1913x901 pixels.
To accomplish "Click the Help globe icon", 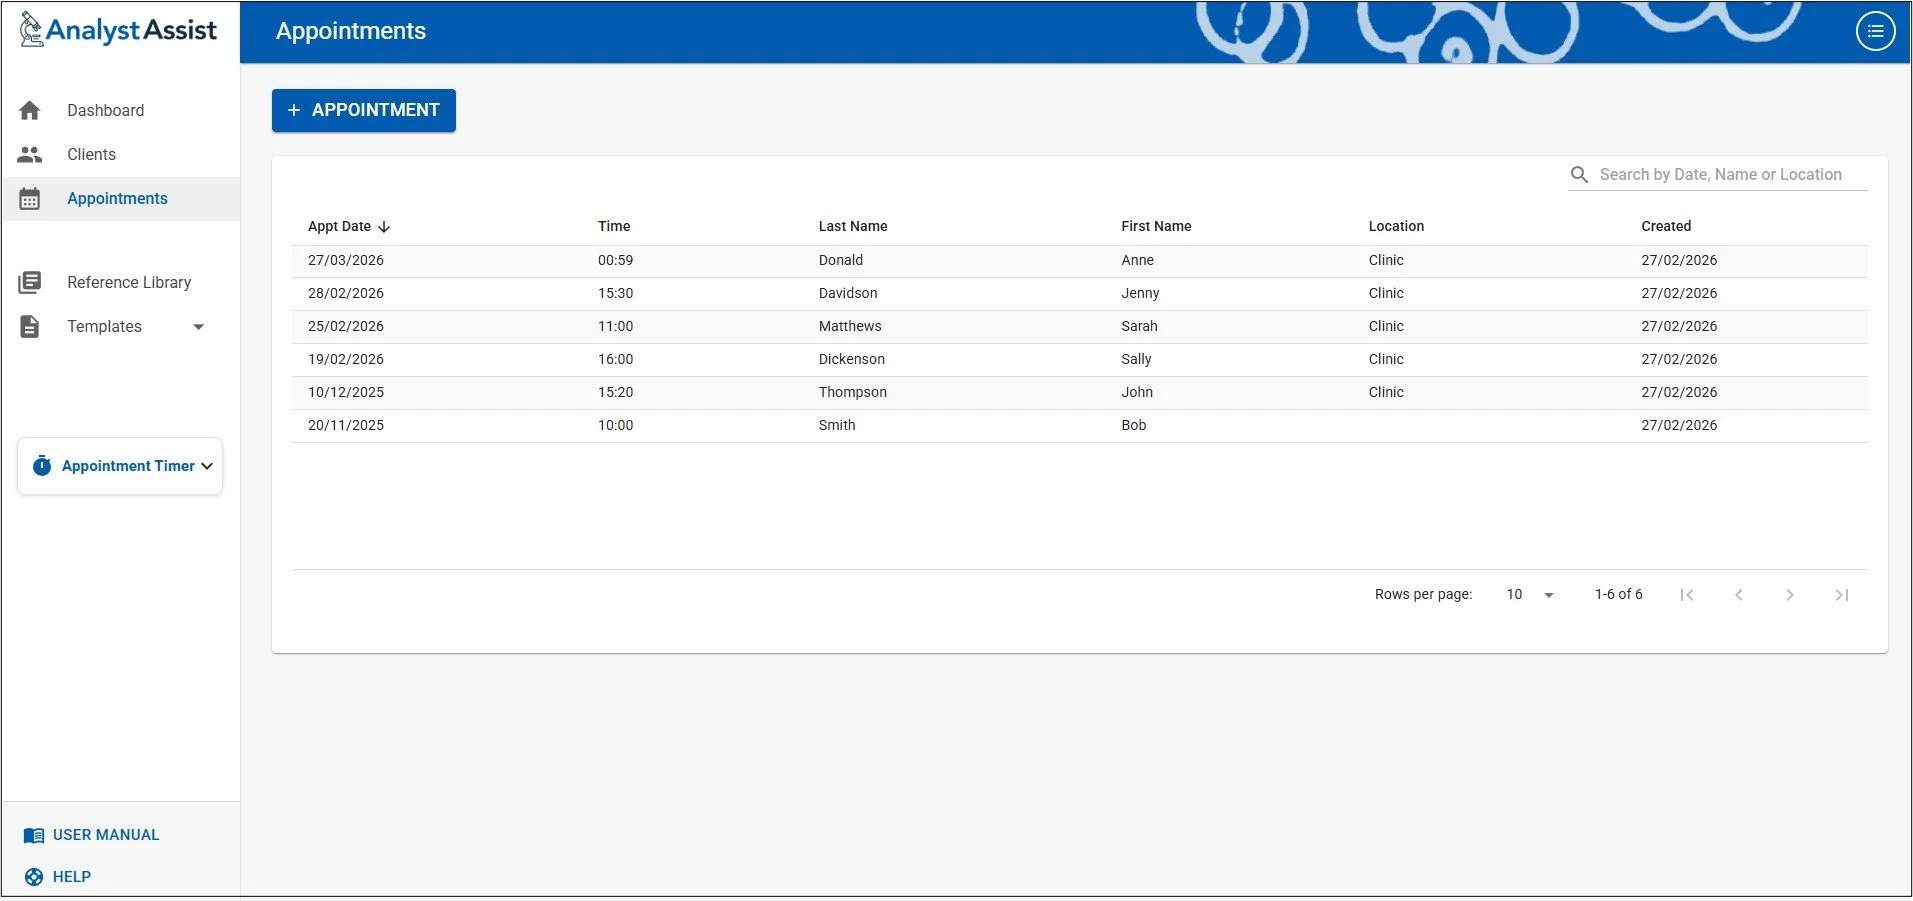I will pyautogui.click(x=34, y=876).
